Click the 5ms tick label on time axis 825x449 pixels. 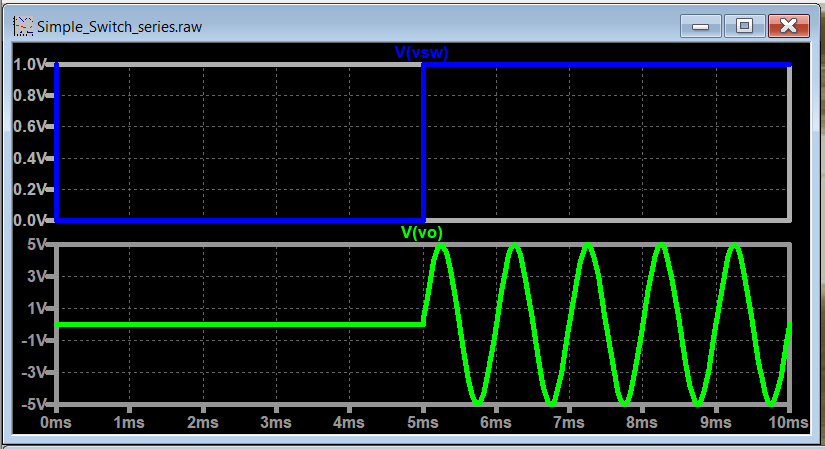(x=423, y=424)
